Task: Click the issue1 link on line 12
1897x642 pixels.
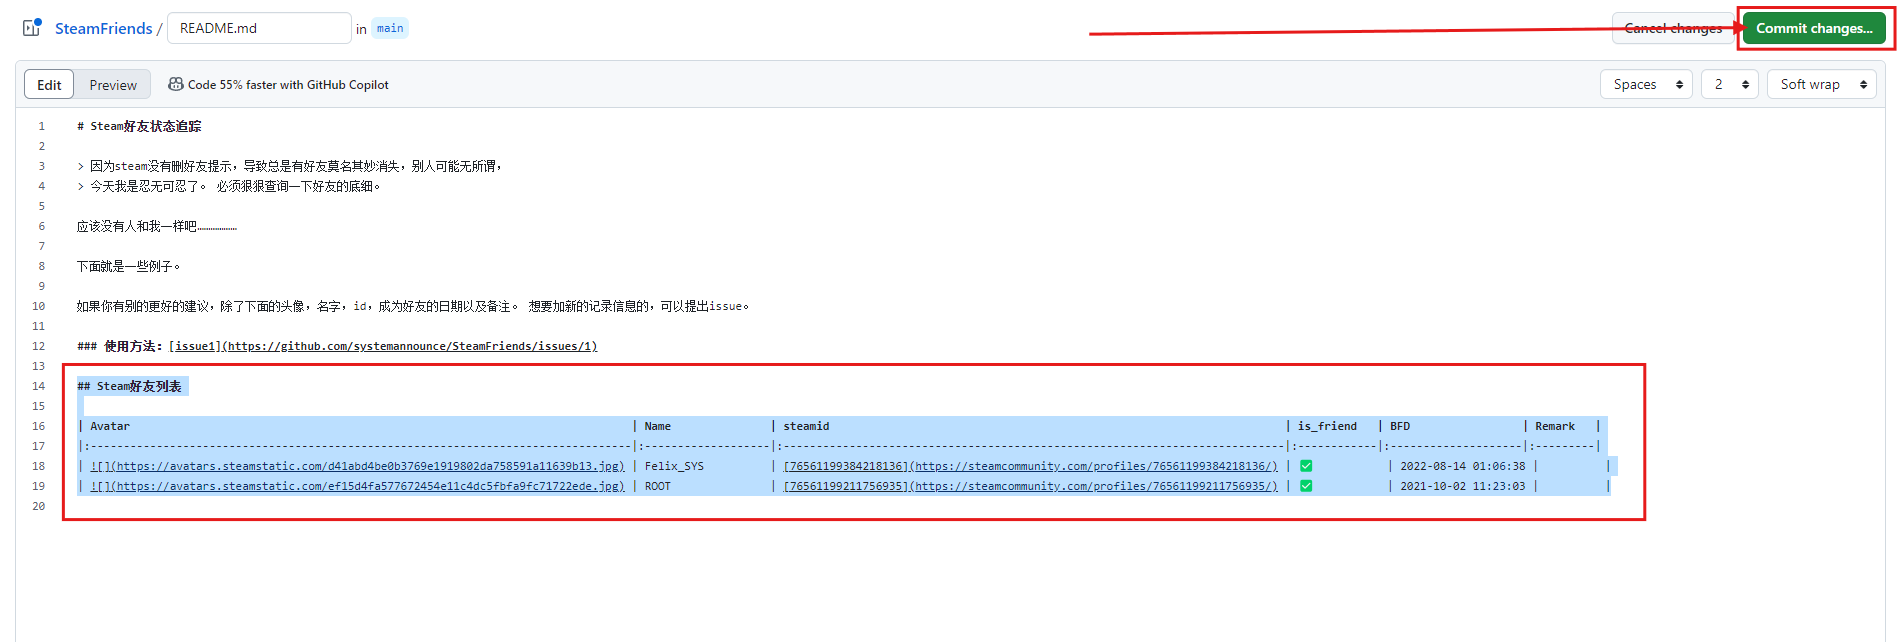Action: (x=383, y=346)
